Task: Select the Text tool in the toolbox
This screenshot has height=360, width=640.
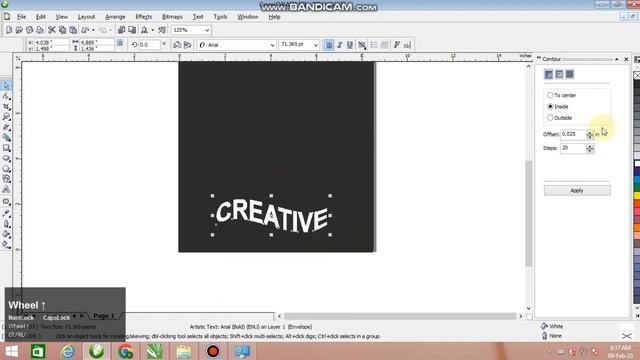Action: coord(6,189)
